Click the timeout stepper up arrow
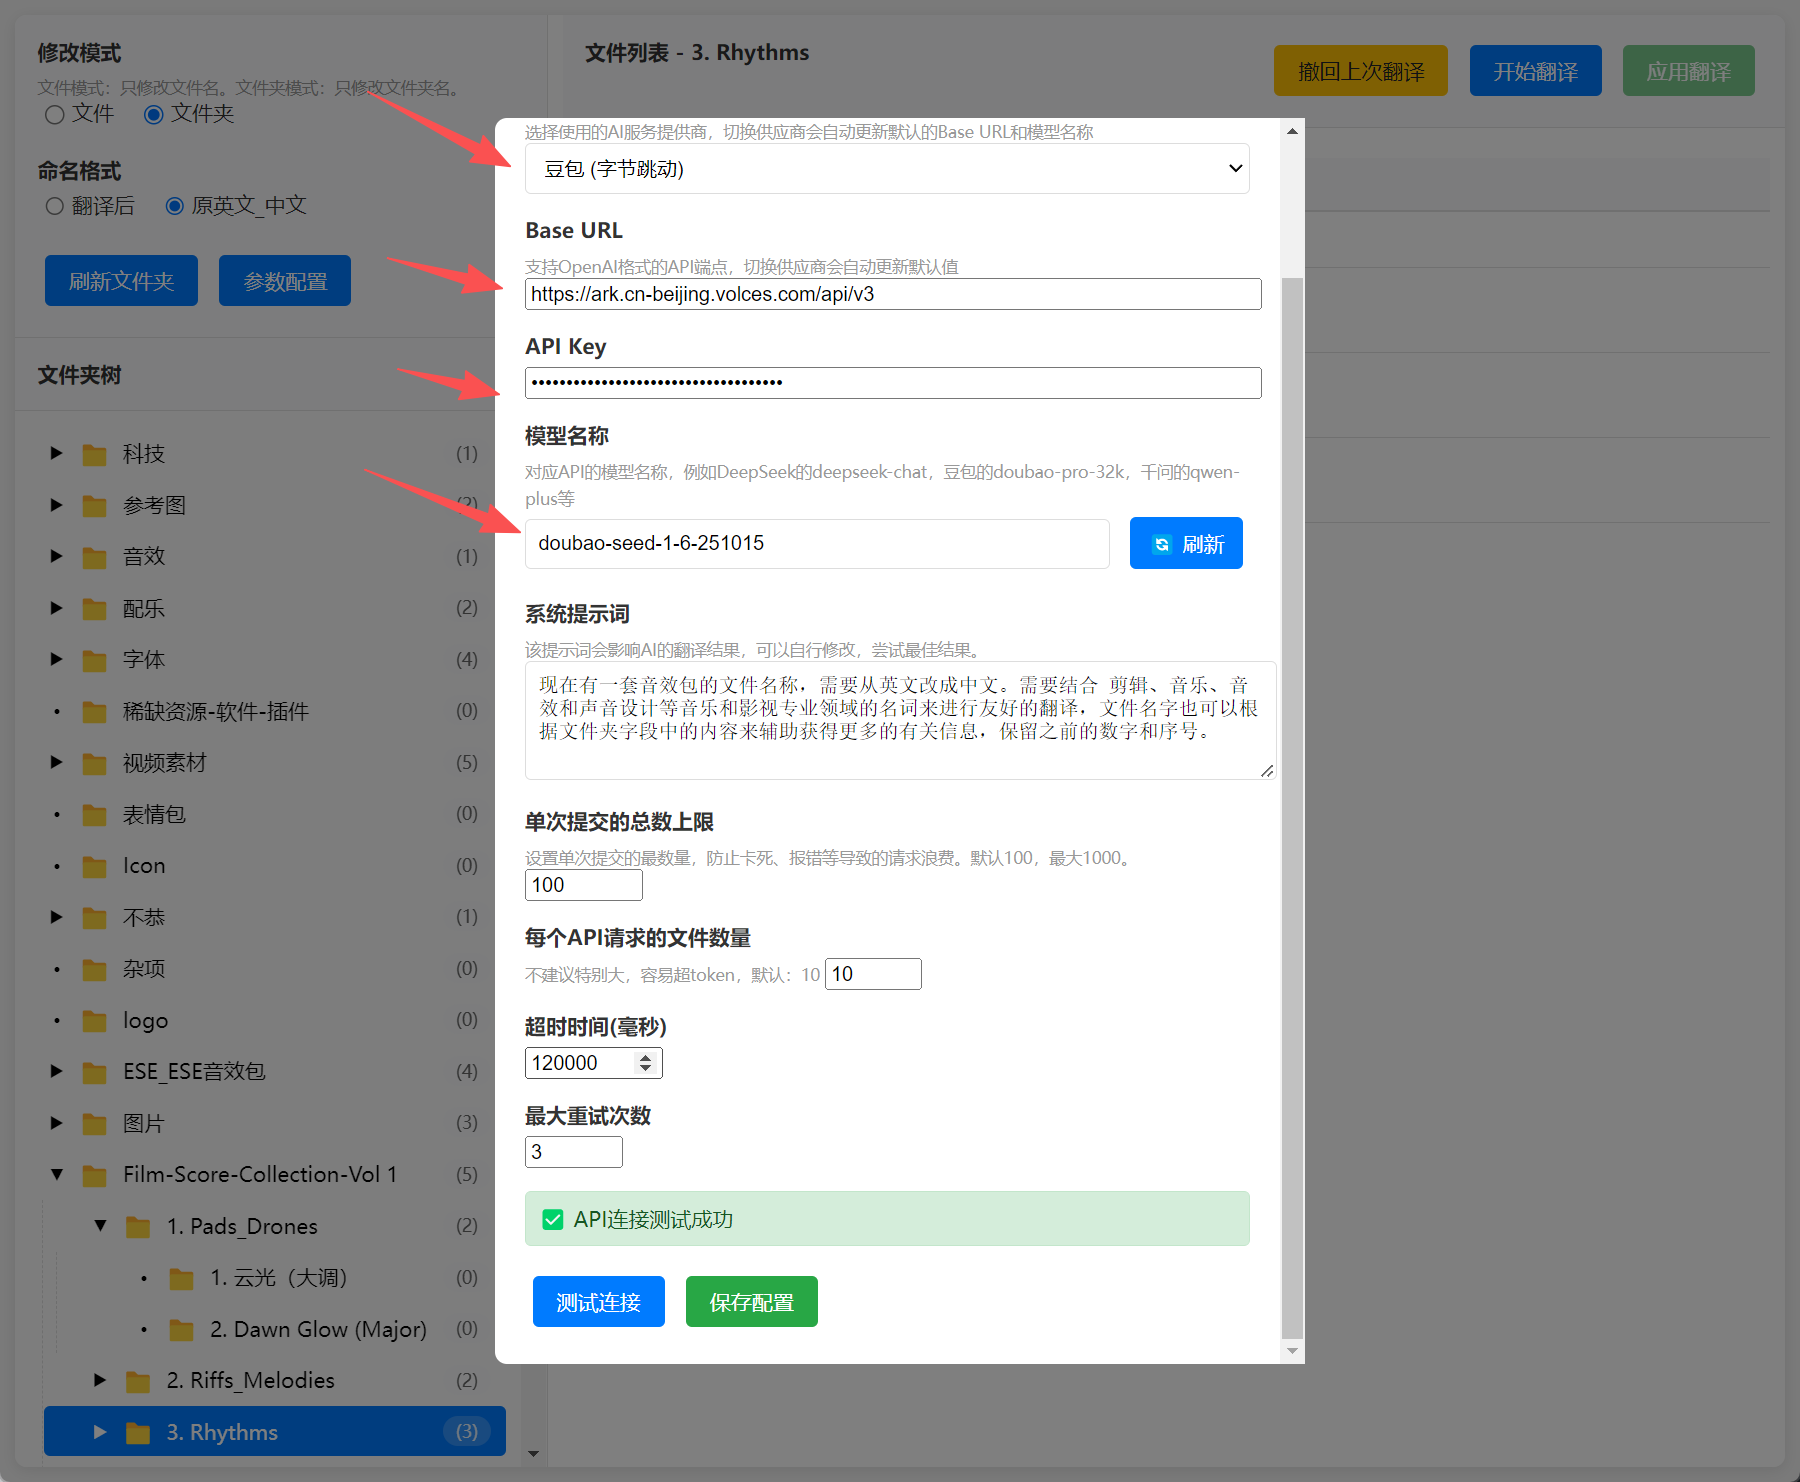 pos(646,1057)
